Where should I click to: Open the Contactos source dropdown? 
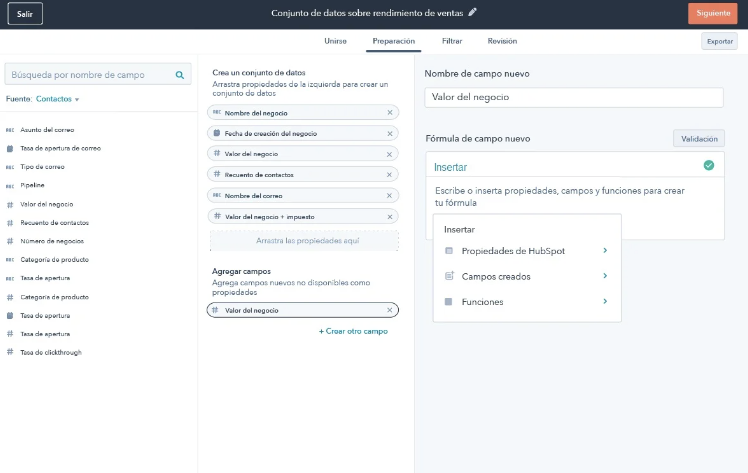(58, 100)
